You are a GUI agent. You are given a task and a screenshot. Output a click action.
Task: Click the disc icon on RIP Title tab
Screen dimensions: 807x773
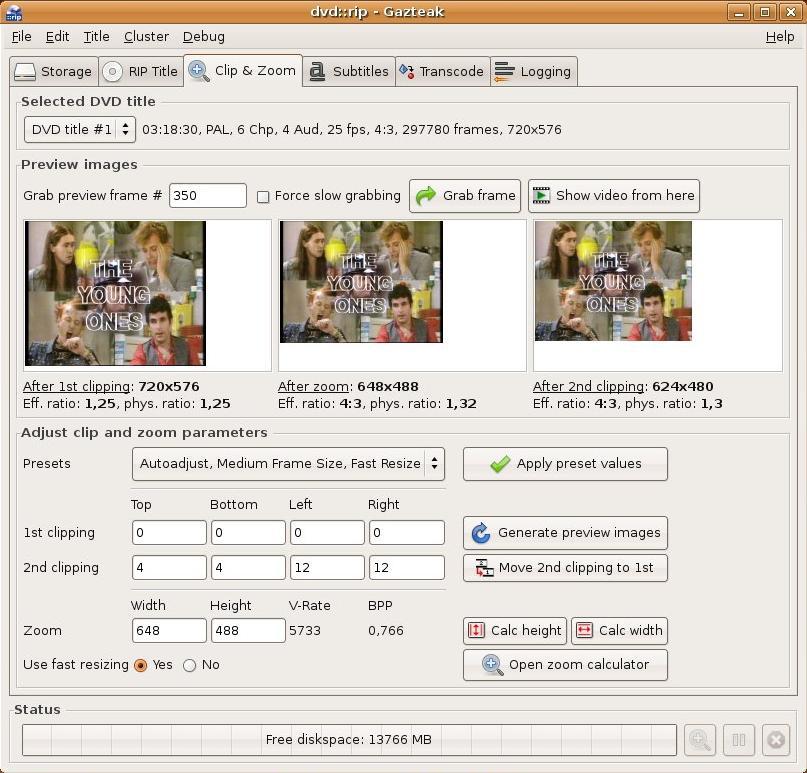pos(112,72)
